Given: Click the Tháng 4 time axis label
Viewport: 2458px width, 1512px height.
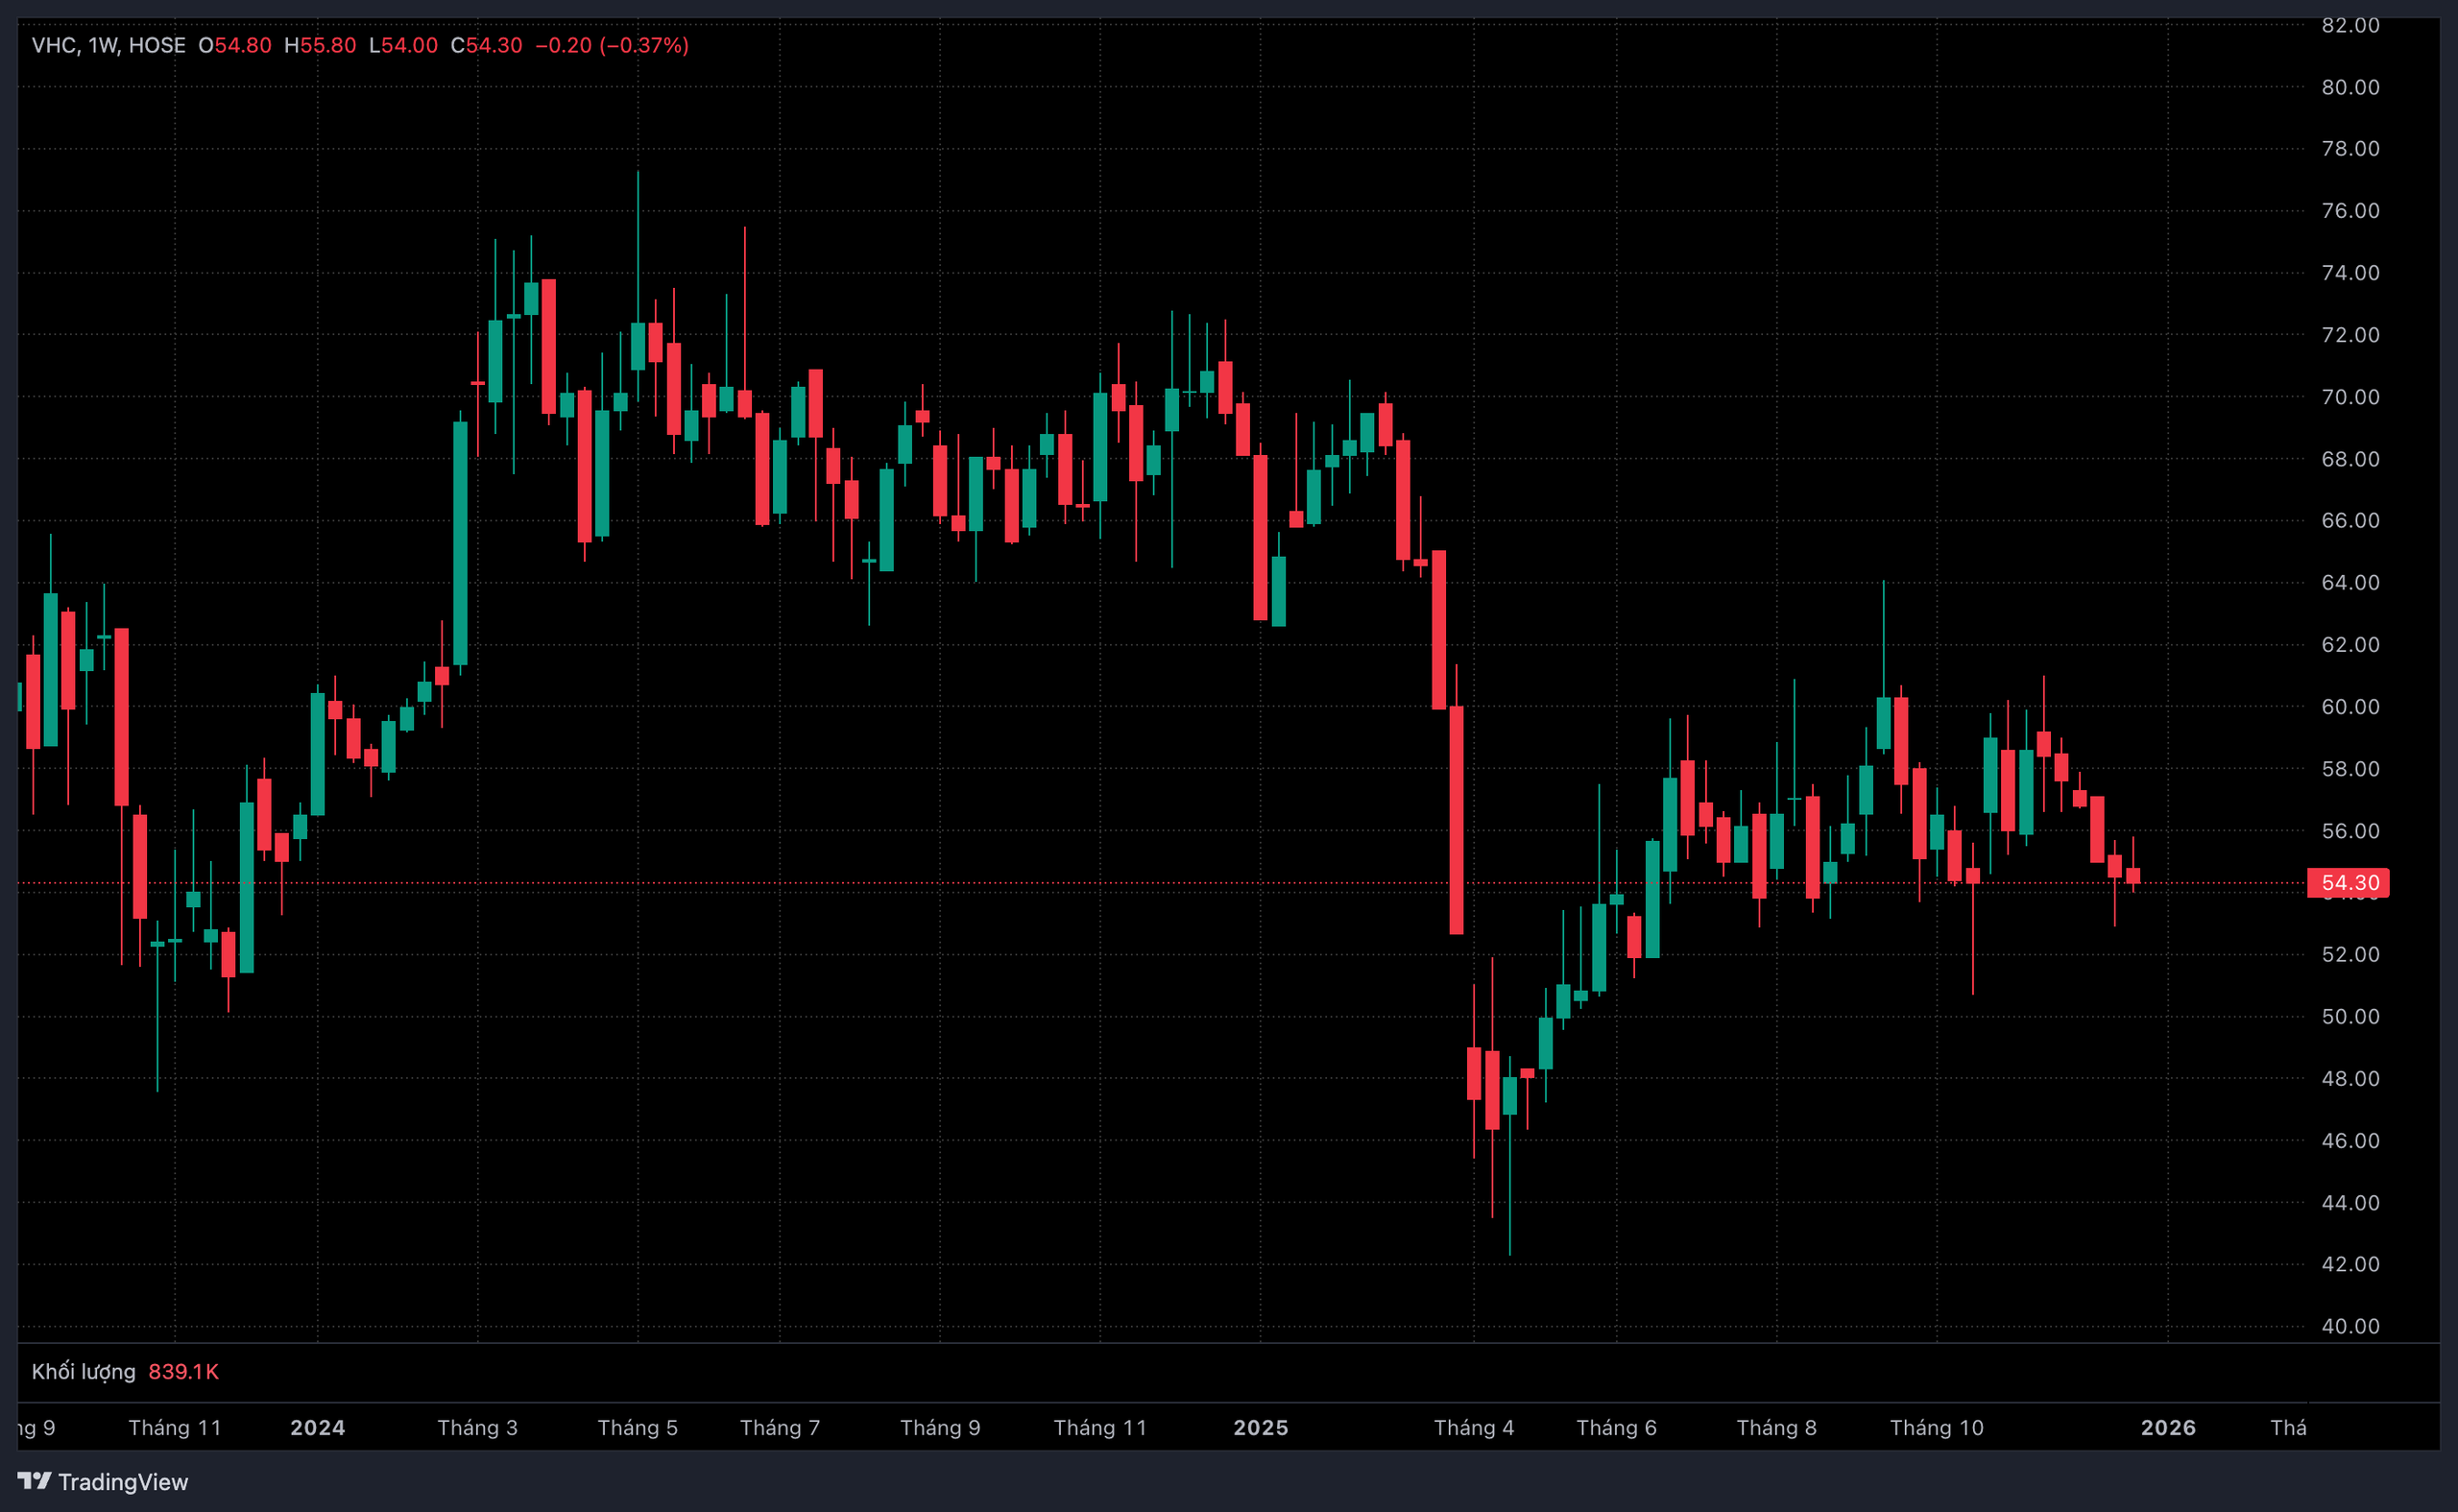Looking at the screenshot, I should coord(1473,1427).
